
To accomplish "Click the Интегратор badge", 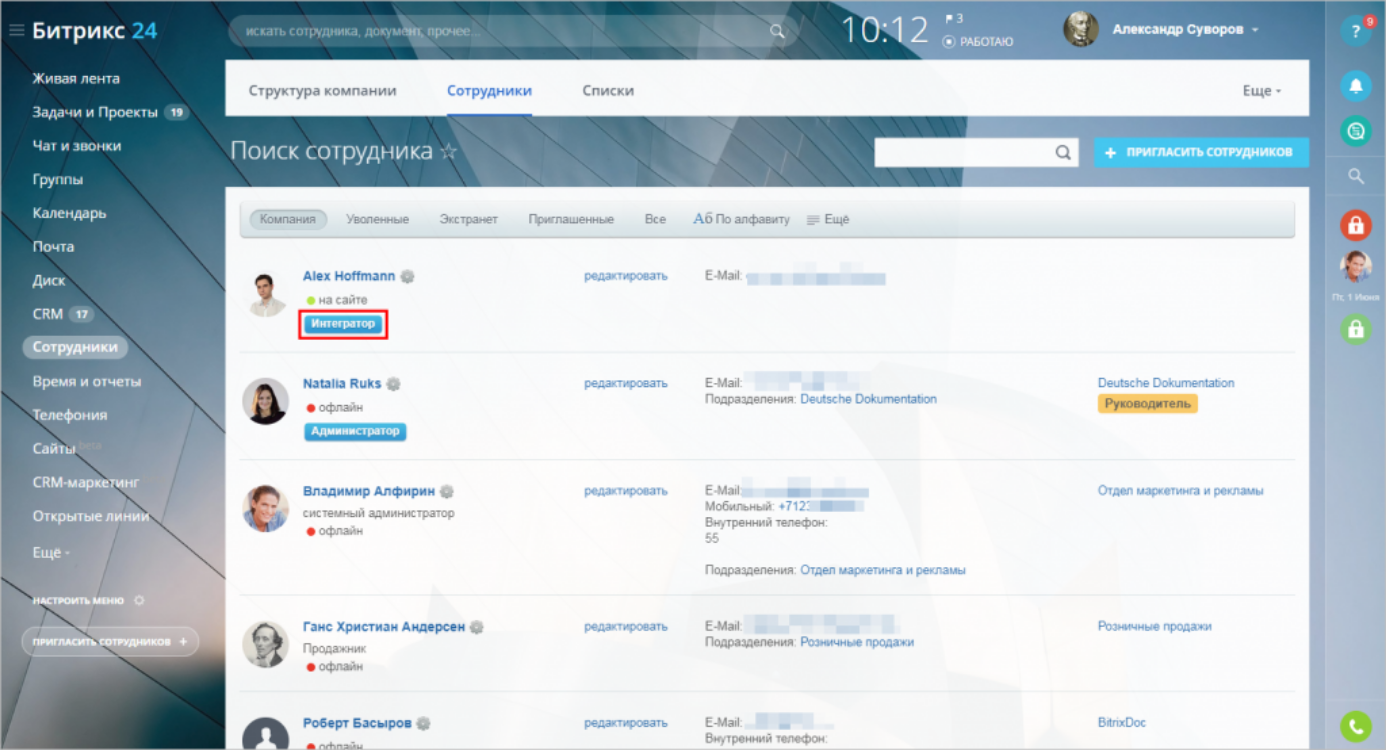I will [x=343, y=324].
